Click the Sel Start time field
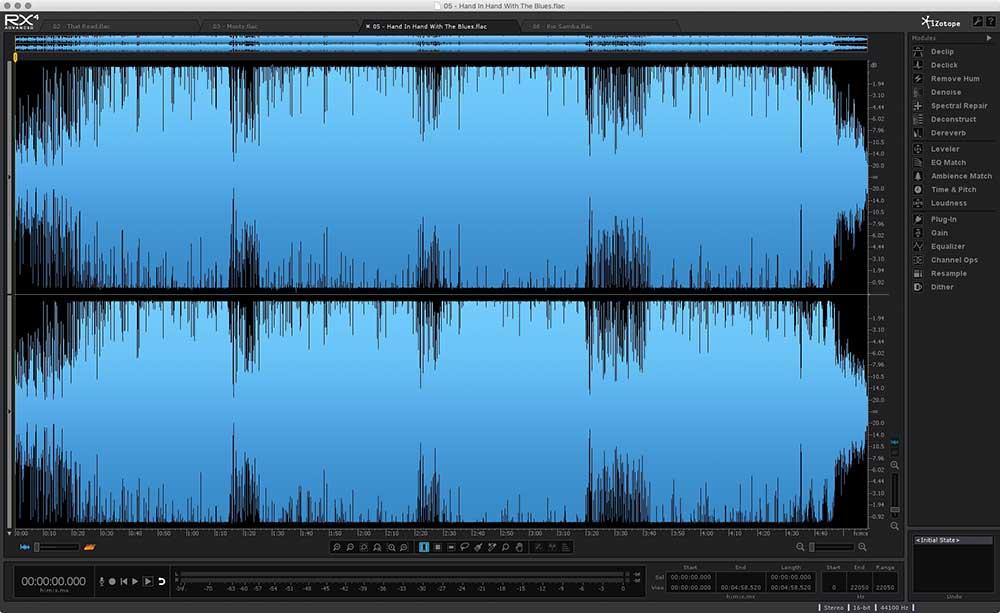This screenshot has width=1000, height=613. 691,577
